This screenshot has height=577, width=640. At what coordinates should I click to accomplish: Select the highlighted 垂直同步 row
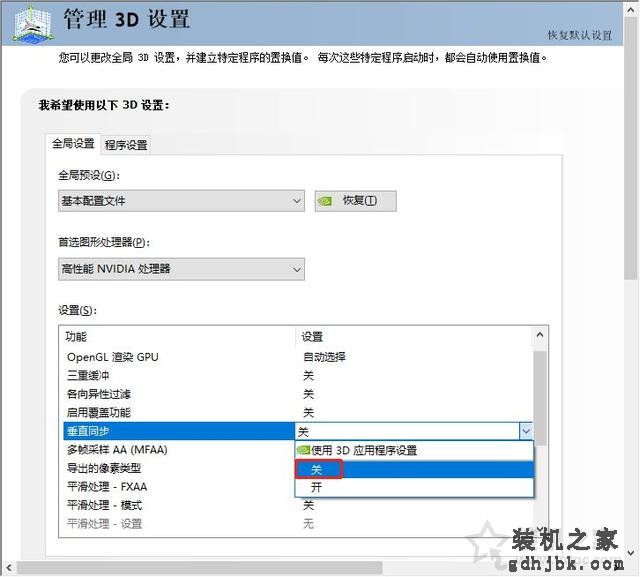click(179, 431)
